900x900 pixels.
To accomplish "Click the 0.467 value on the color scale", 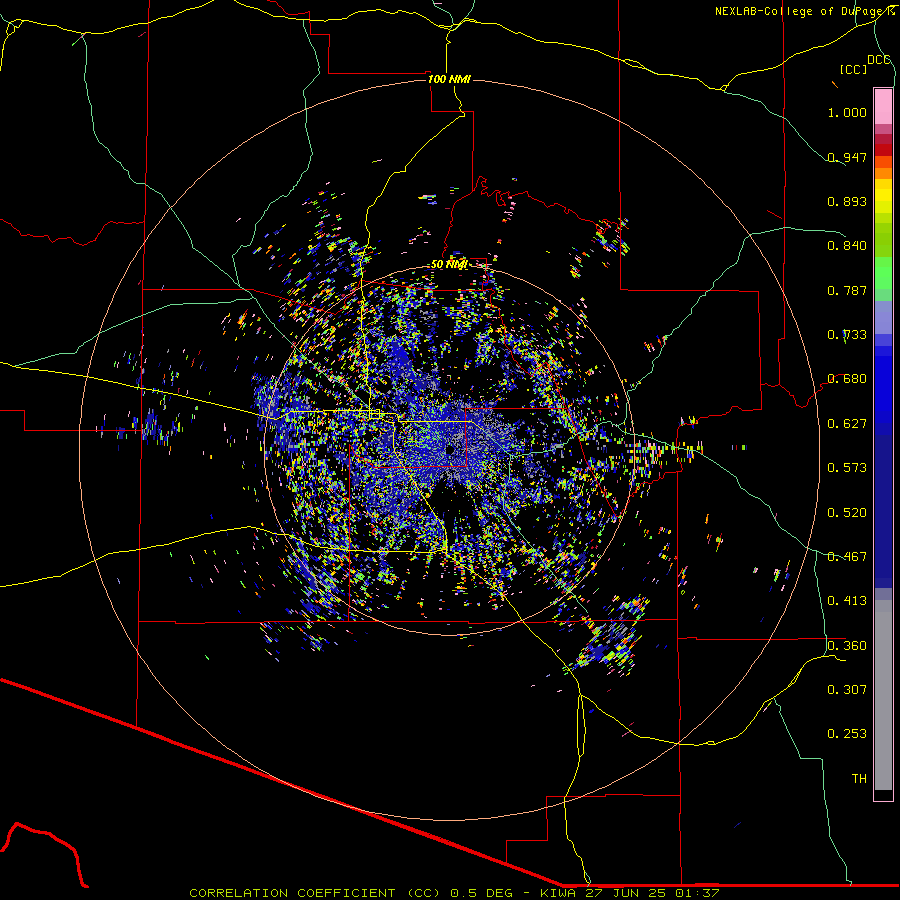I will tap(847, 557).
